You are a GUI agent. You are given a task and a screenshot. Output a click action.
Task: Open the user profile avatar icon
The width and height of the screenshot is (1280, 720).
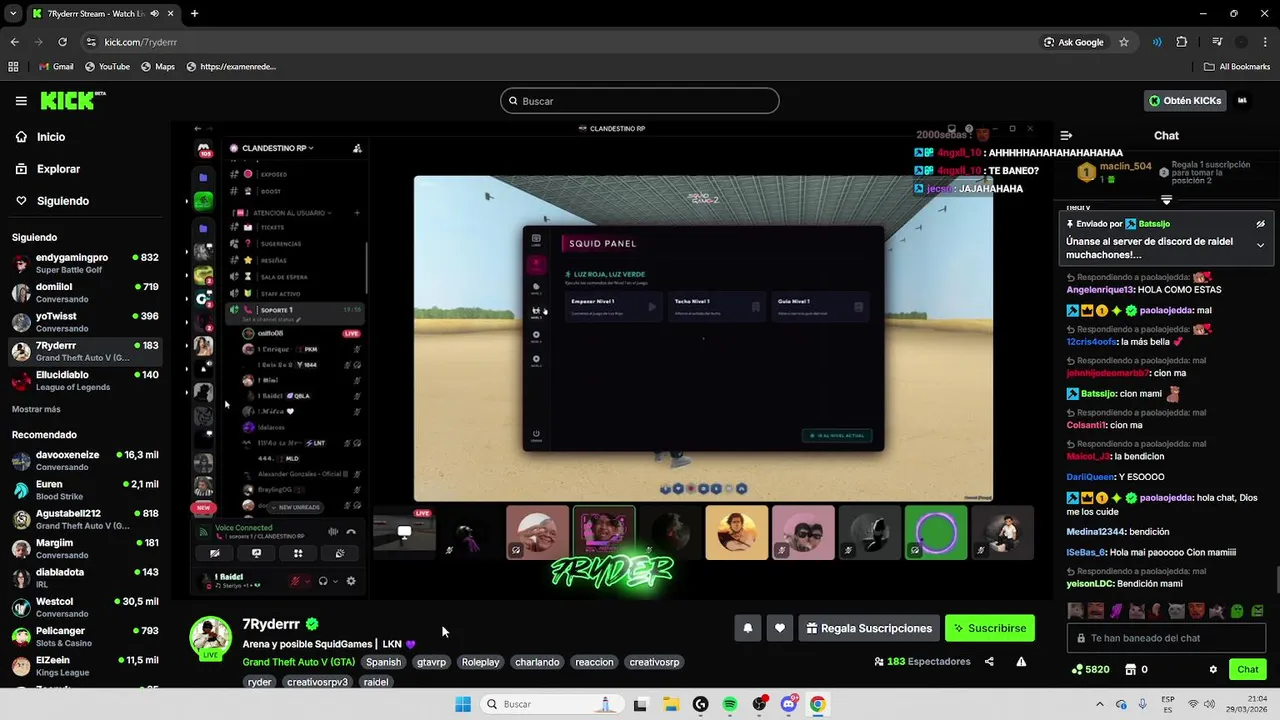[x=1242, y=100]
